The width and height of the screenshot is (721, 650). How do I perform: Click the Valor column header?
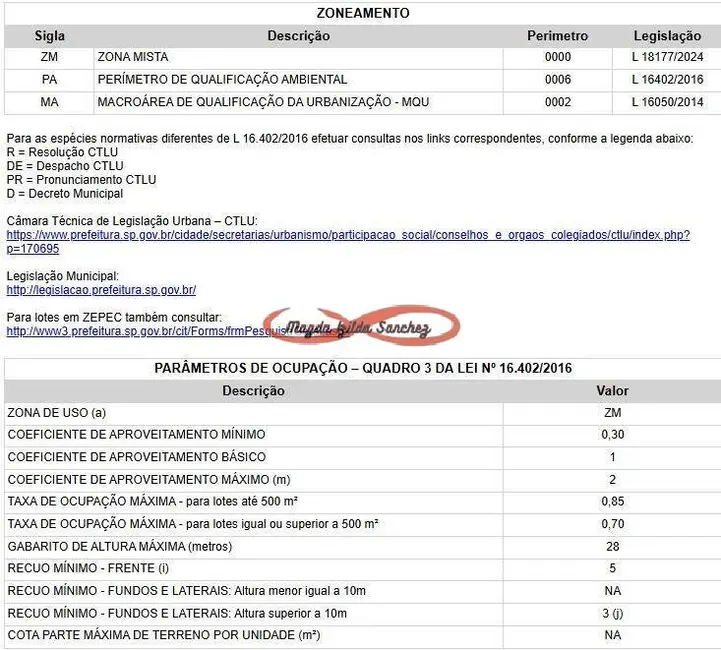pyautogui.click(x=612, y=391)
